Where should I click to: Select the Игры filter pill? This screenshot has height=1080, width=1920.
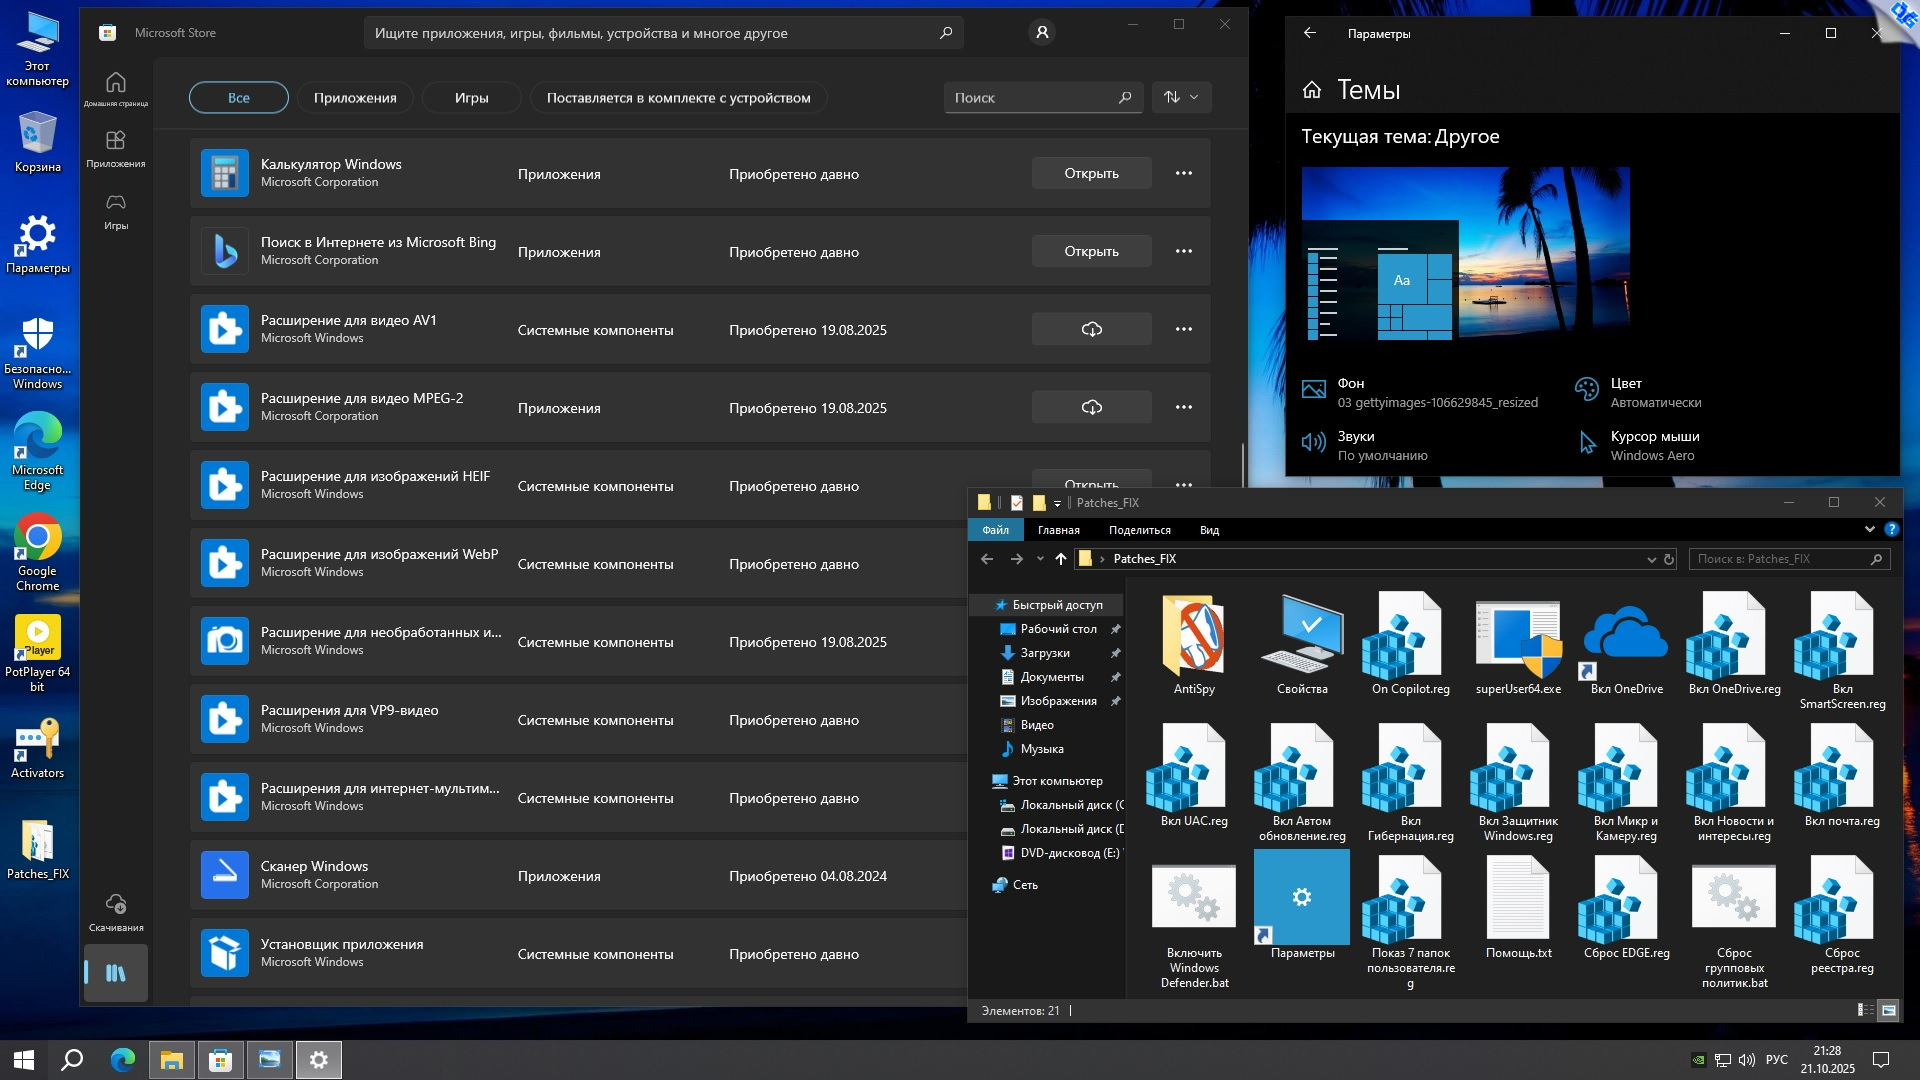pos(471,98)
